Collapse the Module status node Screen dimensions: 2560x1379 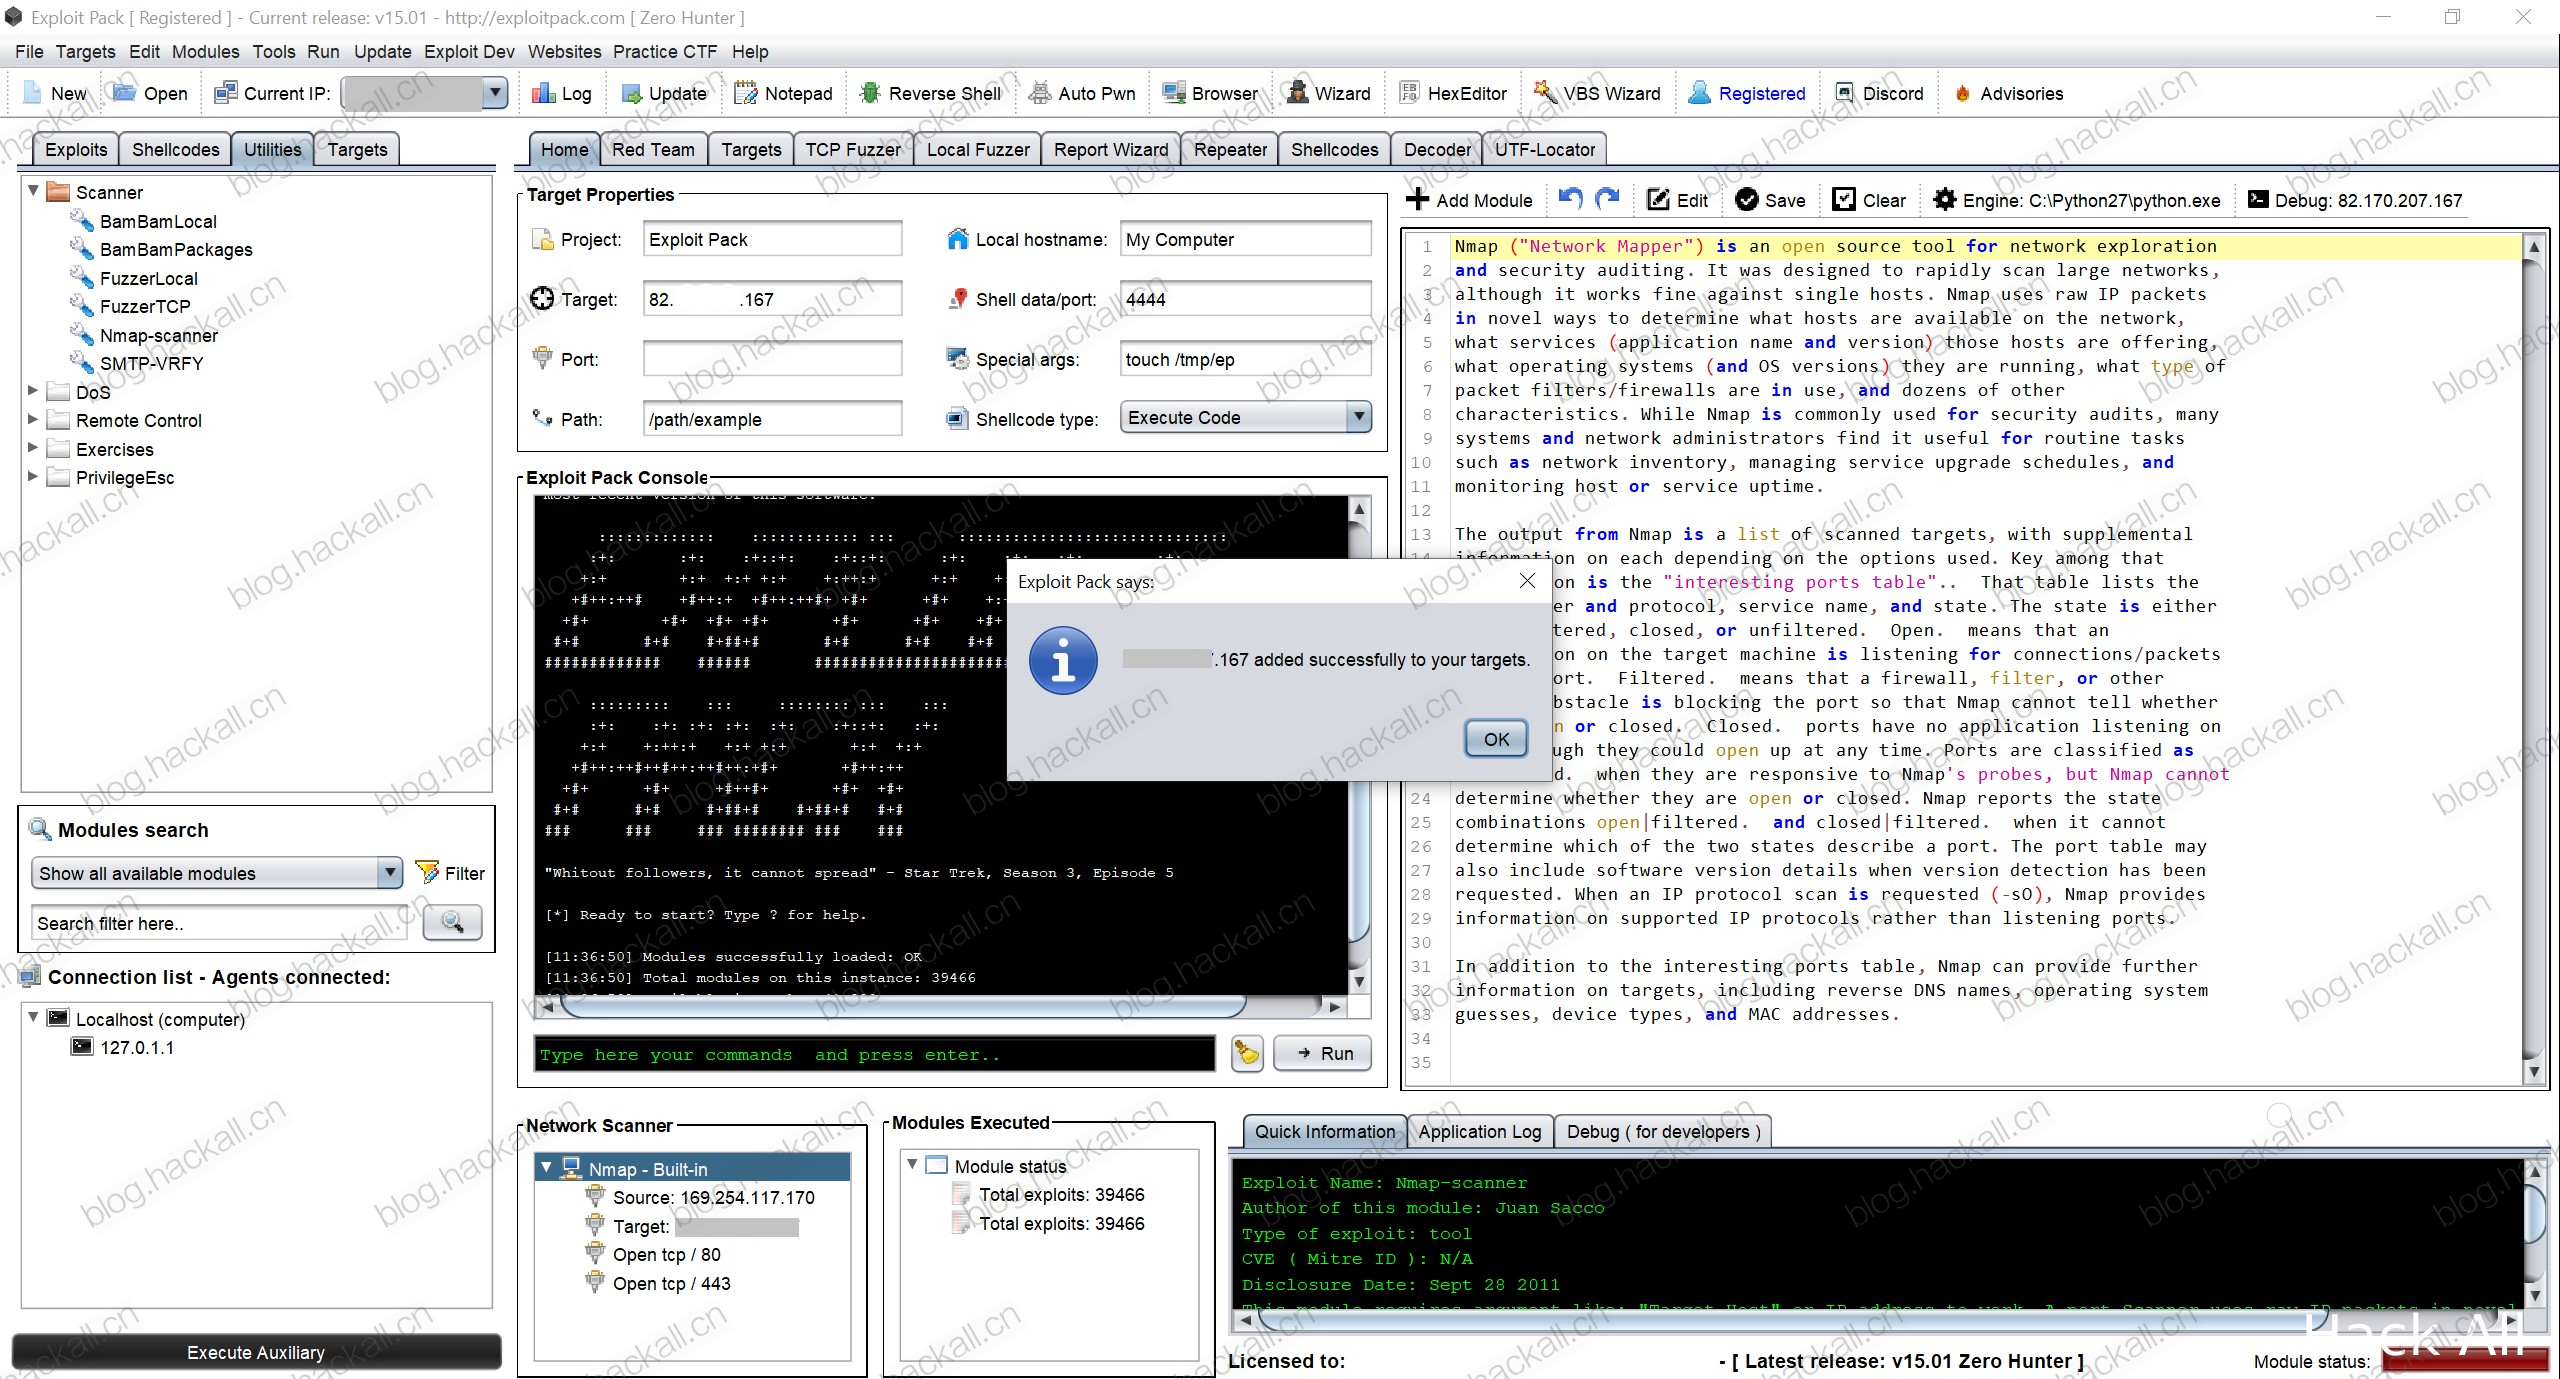coord(912,1165)
